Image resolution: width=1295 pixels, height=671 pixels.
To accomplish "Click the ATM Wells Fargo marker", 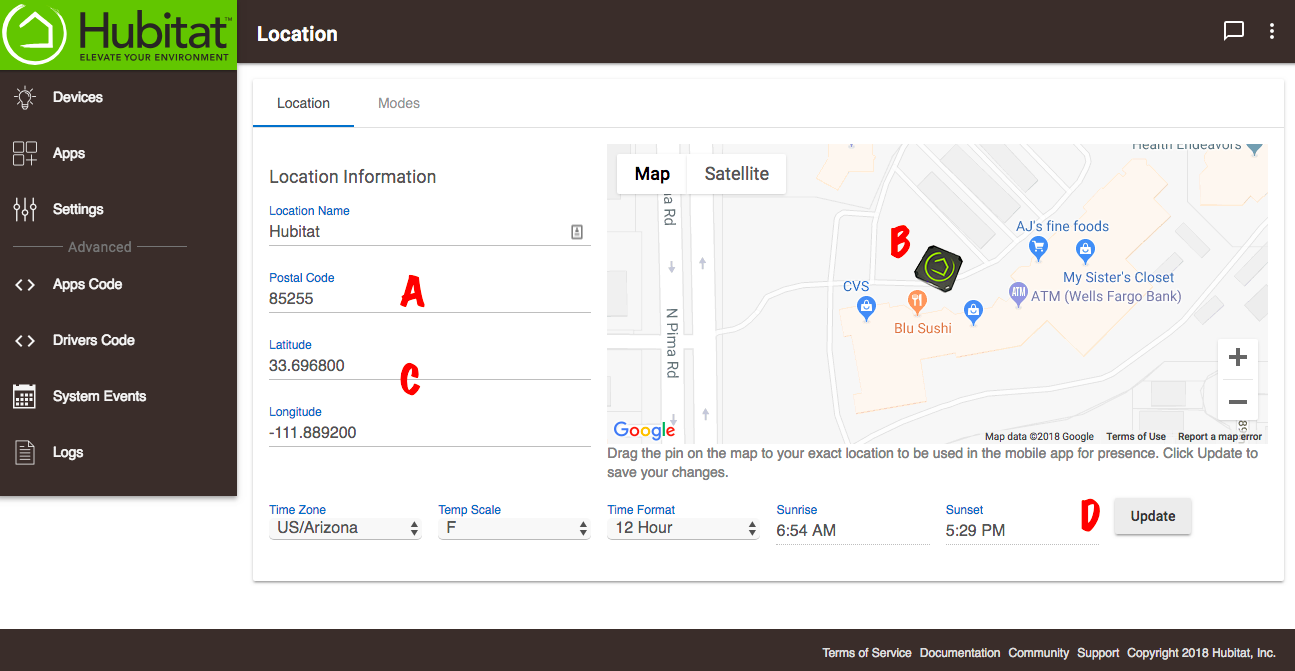I will click(x=1018, y=294).
